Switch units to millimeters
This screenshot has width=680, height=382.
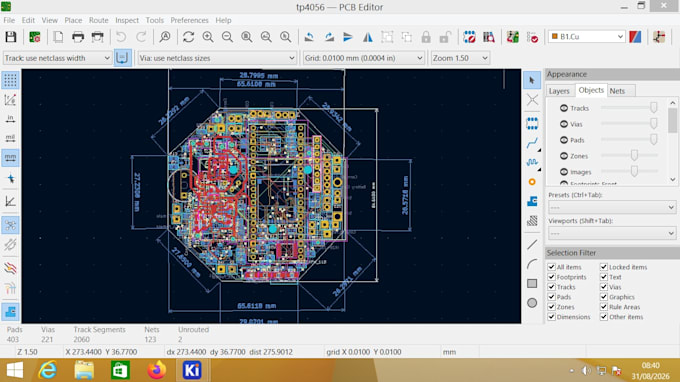tap(10, 157)
